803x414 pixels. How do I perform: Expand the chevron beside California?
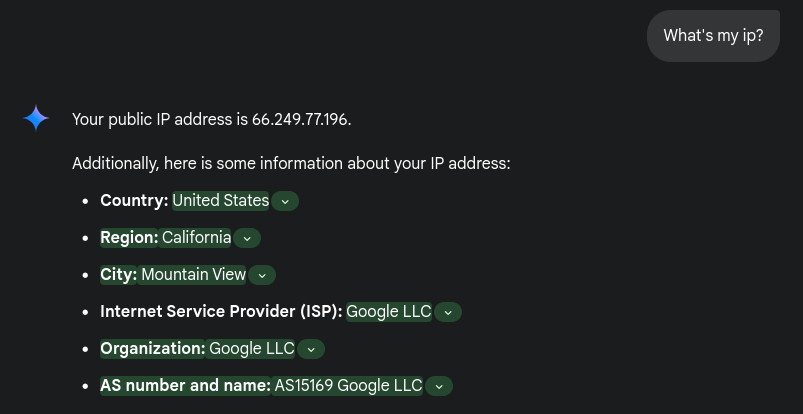click(x=247, y=238)
